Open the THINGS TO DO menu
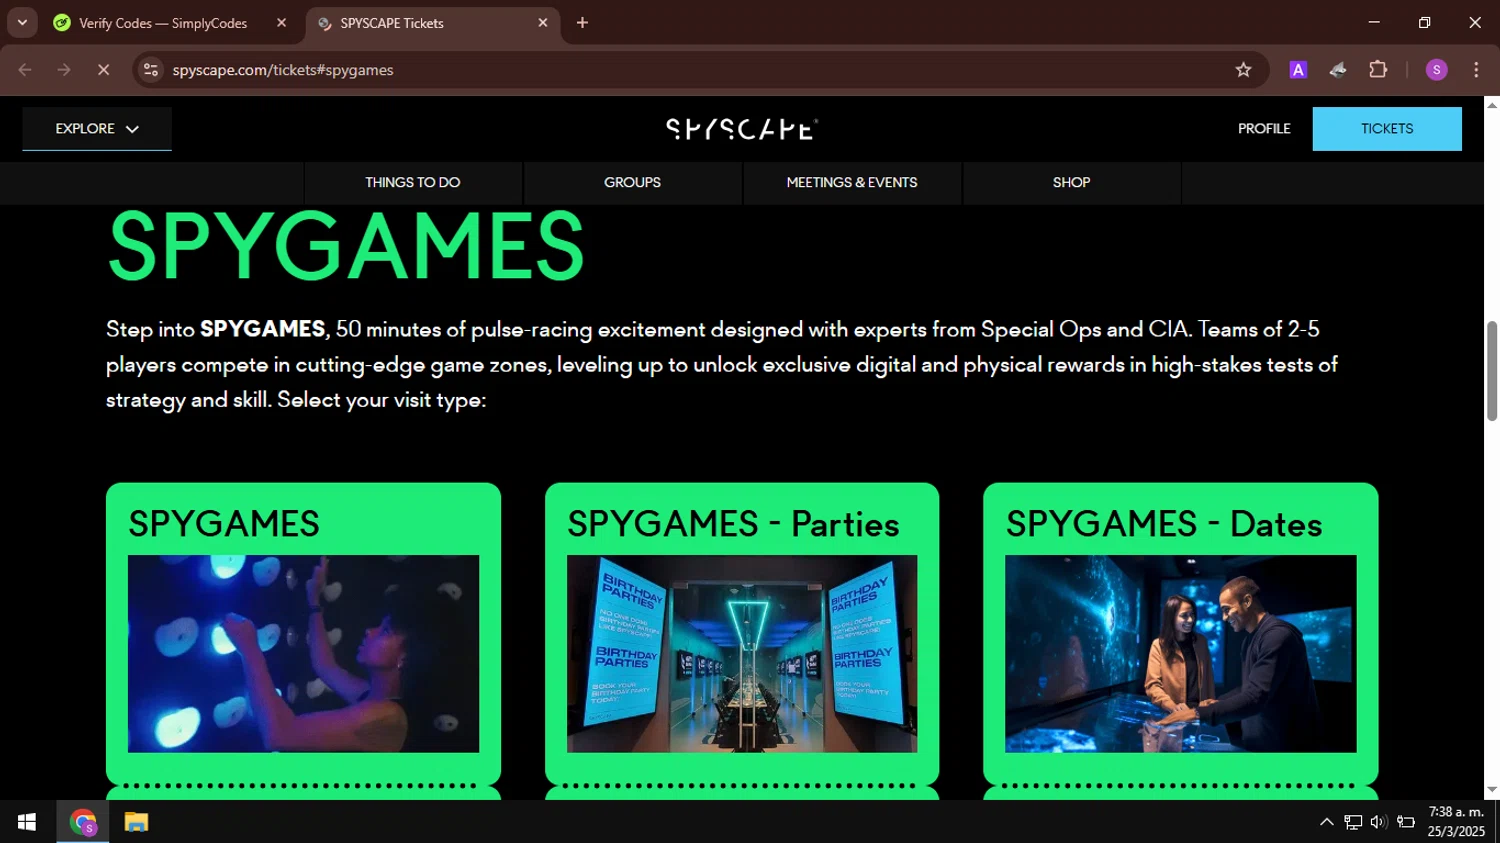 [x=413, y=183]
